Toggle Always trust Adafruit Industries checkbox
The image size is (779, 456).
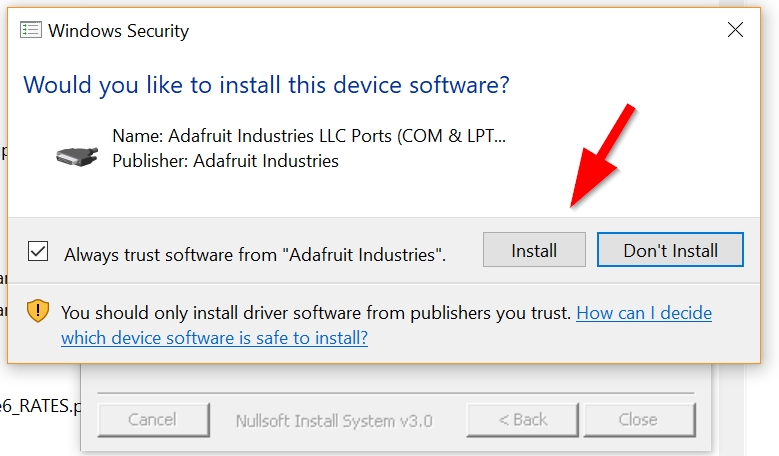38,251
